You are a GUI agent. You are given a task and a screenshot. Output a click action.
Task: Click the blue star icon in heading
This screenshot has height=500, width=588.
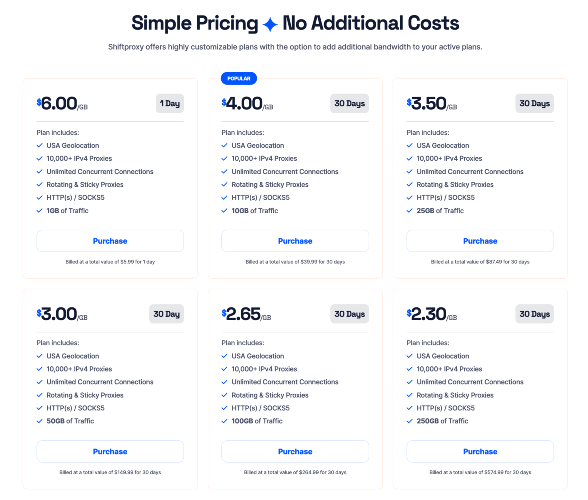pos(270,25)
